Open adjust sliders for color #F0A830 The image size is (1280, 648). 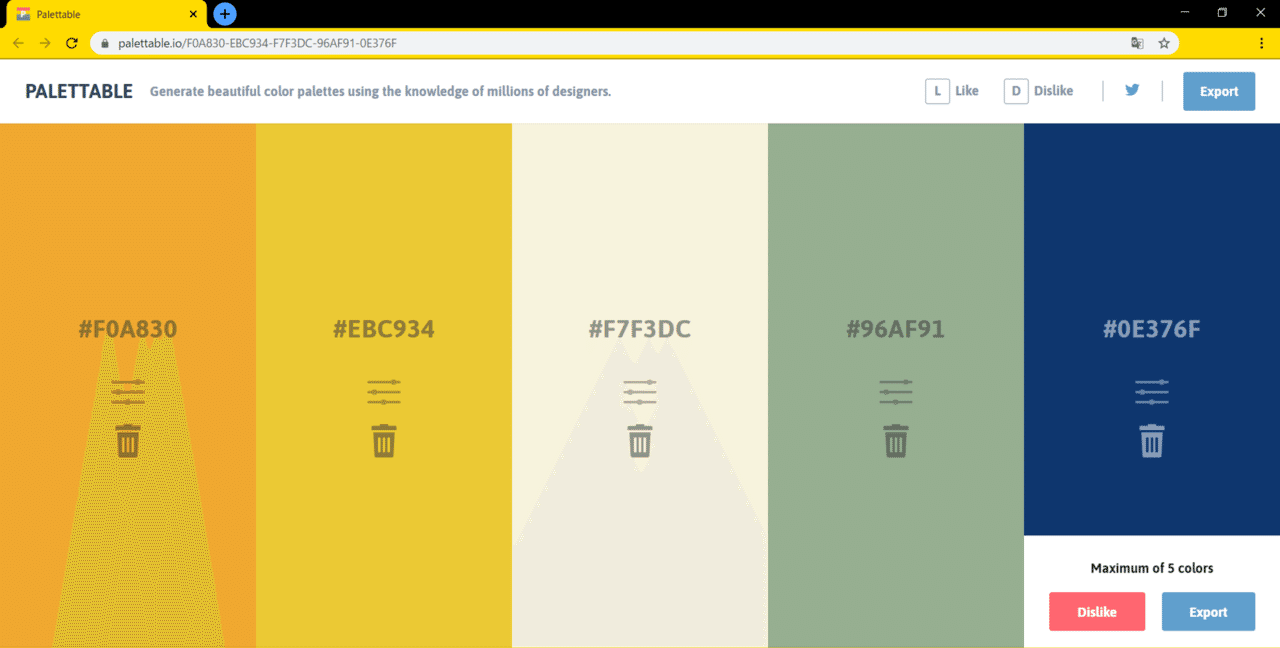click(128, 392)
